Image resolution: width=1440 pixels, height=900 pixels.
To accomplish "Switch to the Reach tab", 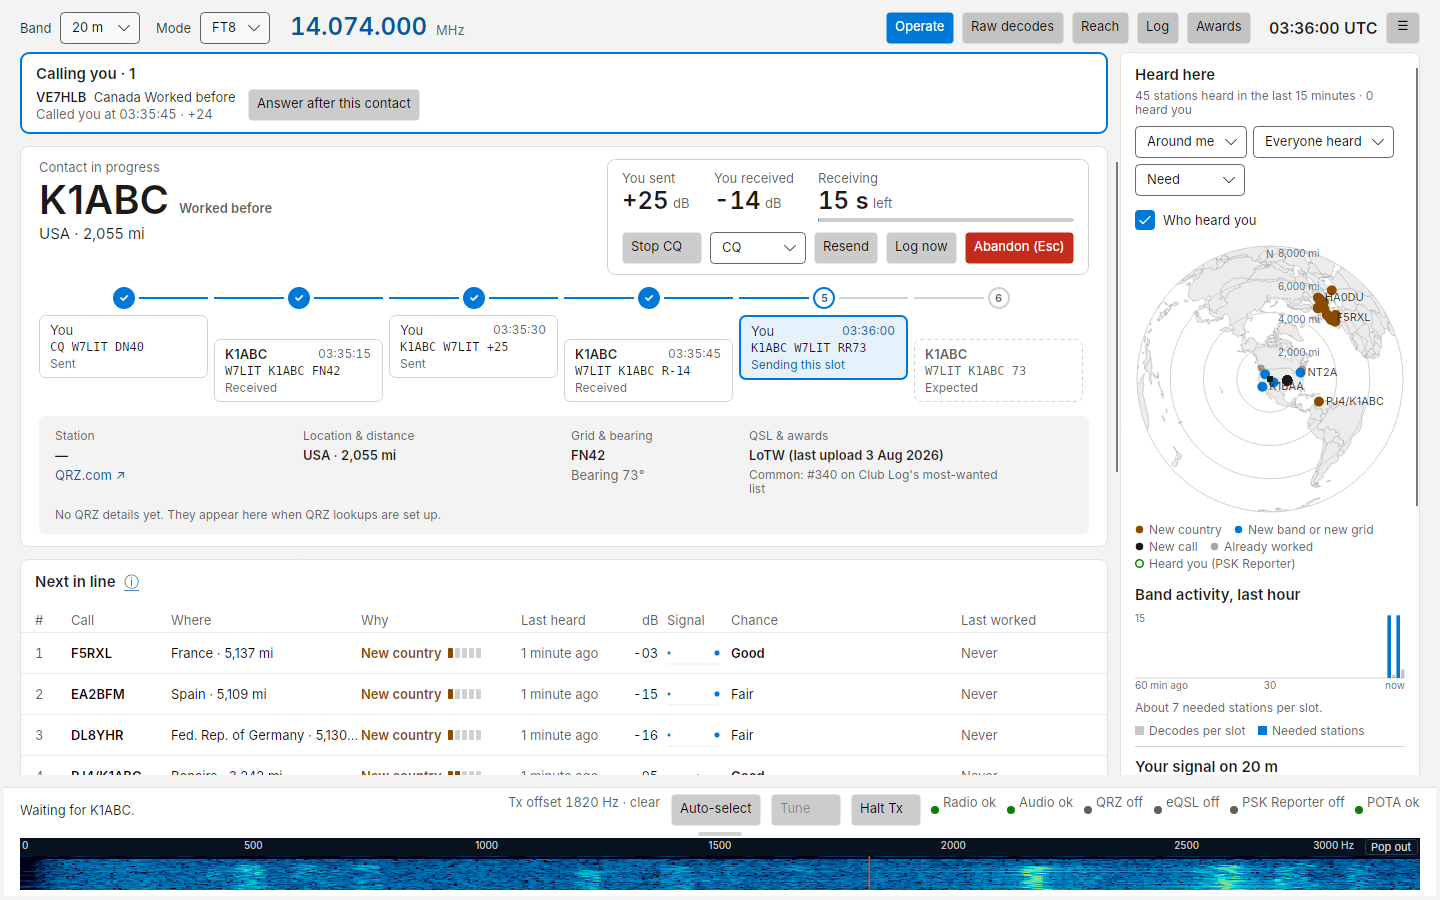I will tap(1100, 27).
